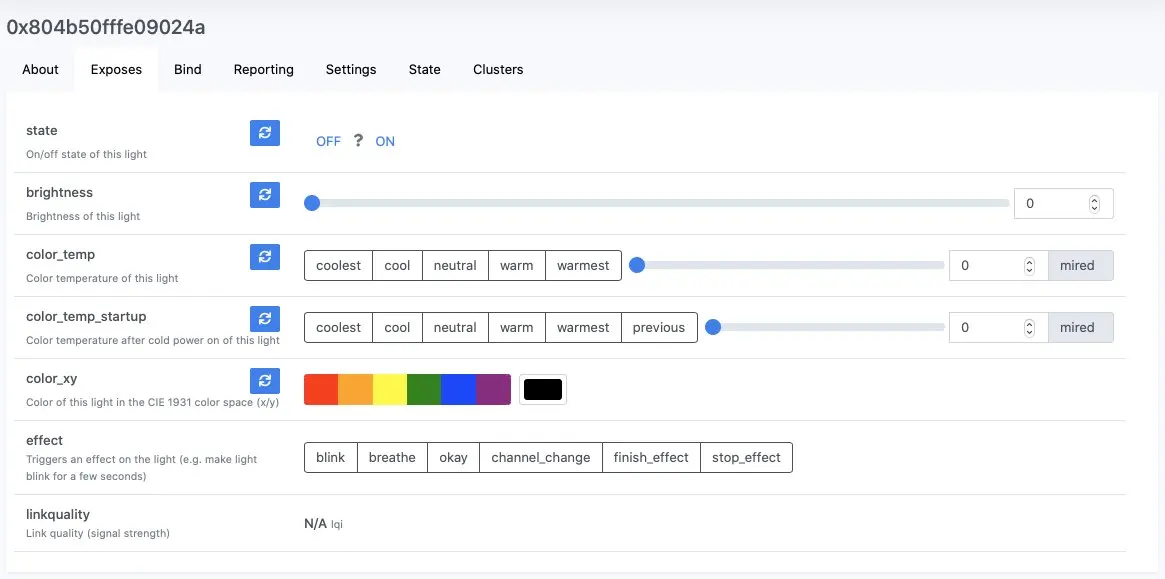The height and width of the screenshot is (579, 1165).
Task: Refresh the color_xy value icon
Action: click(265, 381)
